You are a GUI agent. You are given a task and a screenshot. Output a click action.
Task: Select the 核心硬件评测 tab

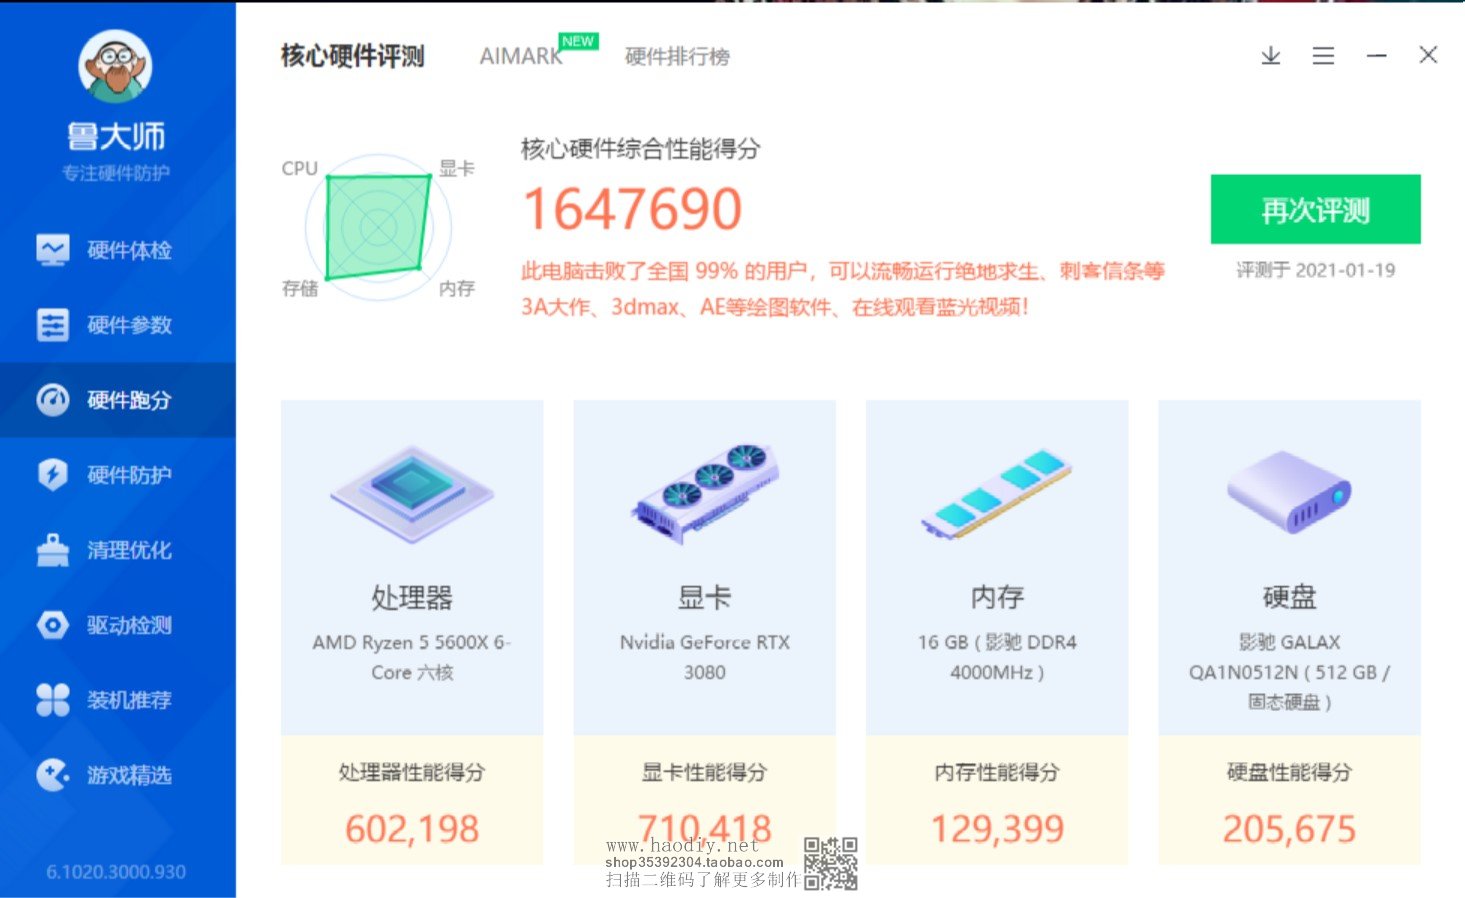pyautogui.click(x=352, y=56)
